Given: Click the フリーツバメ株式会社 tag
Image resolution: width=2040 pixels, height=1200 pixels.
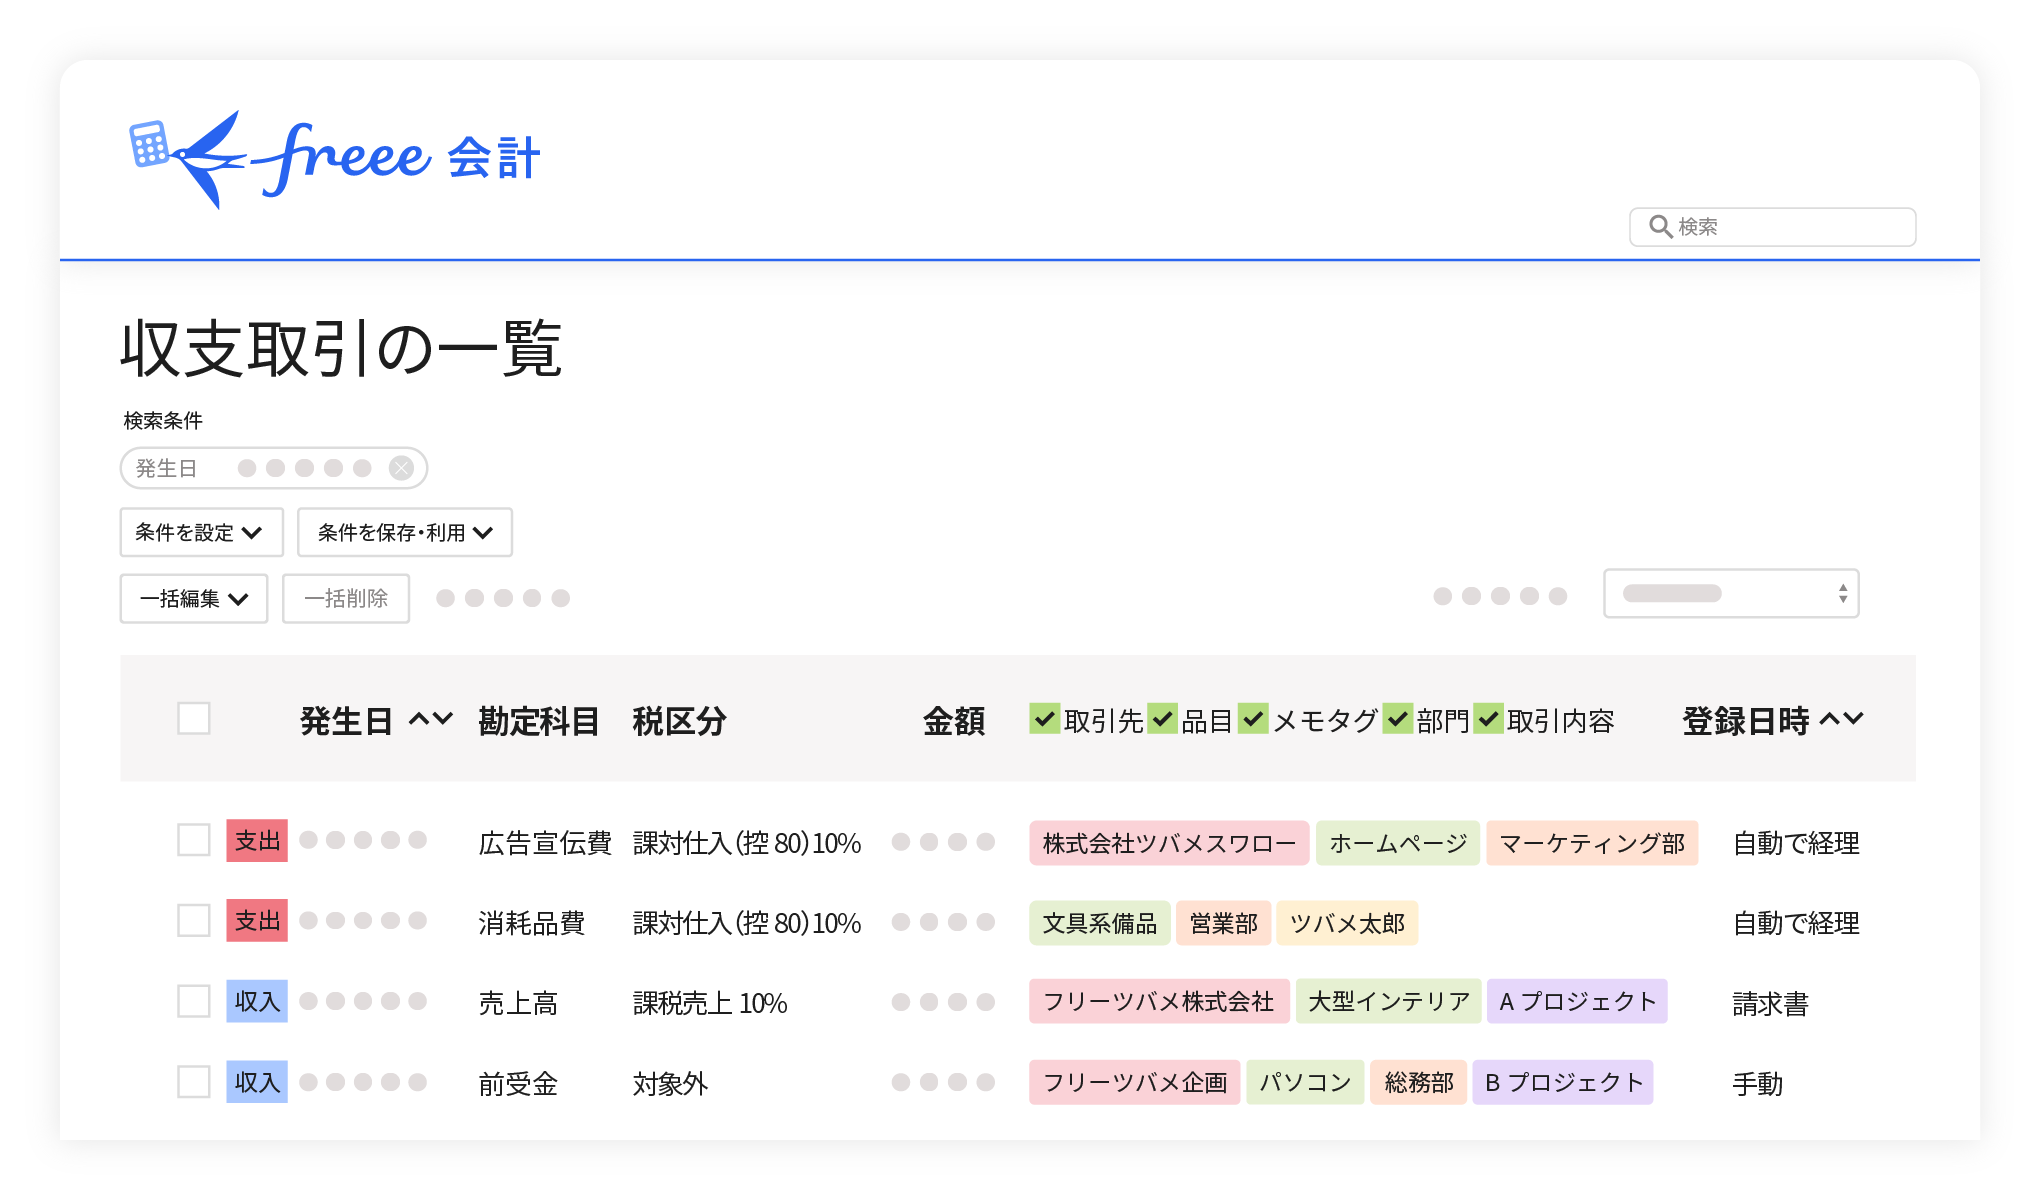Looking at the screenshot, I should tap(1159, 1001).
